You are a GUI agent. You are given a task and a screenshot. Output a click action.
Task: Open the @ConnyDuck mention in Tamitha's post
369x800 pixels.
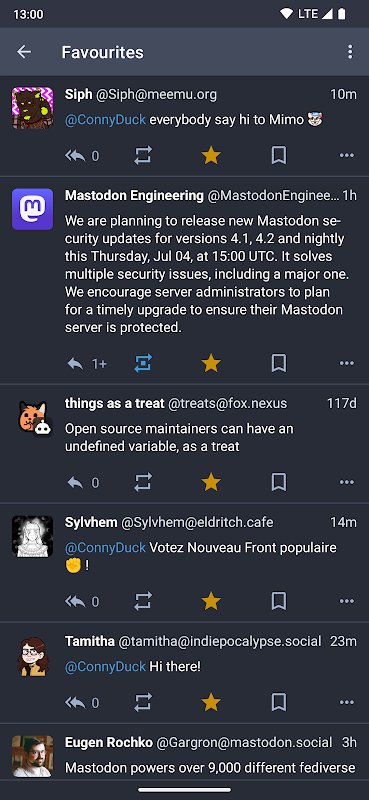[x=105, y=666]
